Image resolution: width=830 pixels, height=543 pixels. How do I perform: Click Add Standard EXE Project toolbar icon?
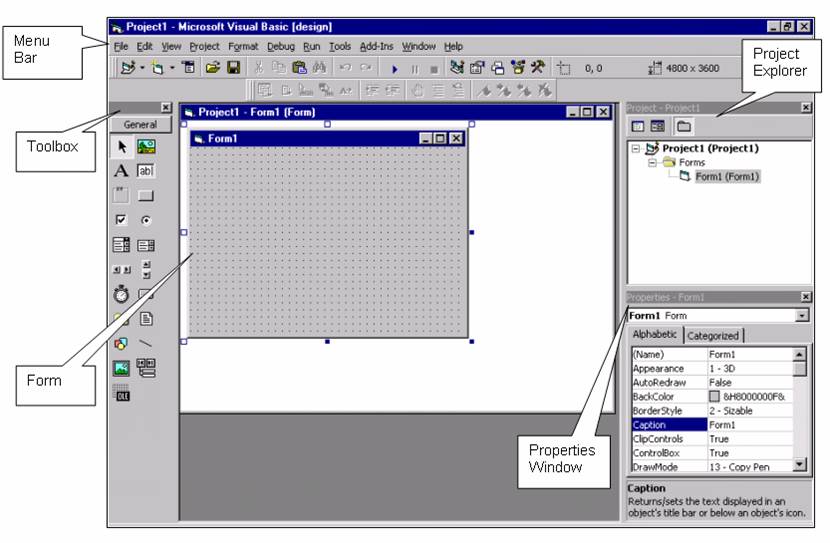click(x=128, y=68)
